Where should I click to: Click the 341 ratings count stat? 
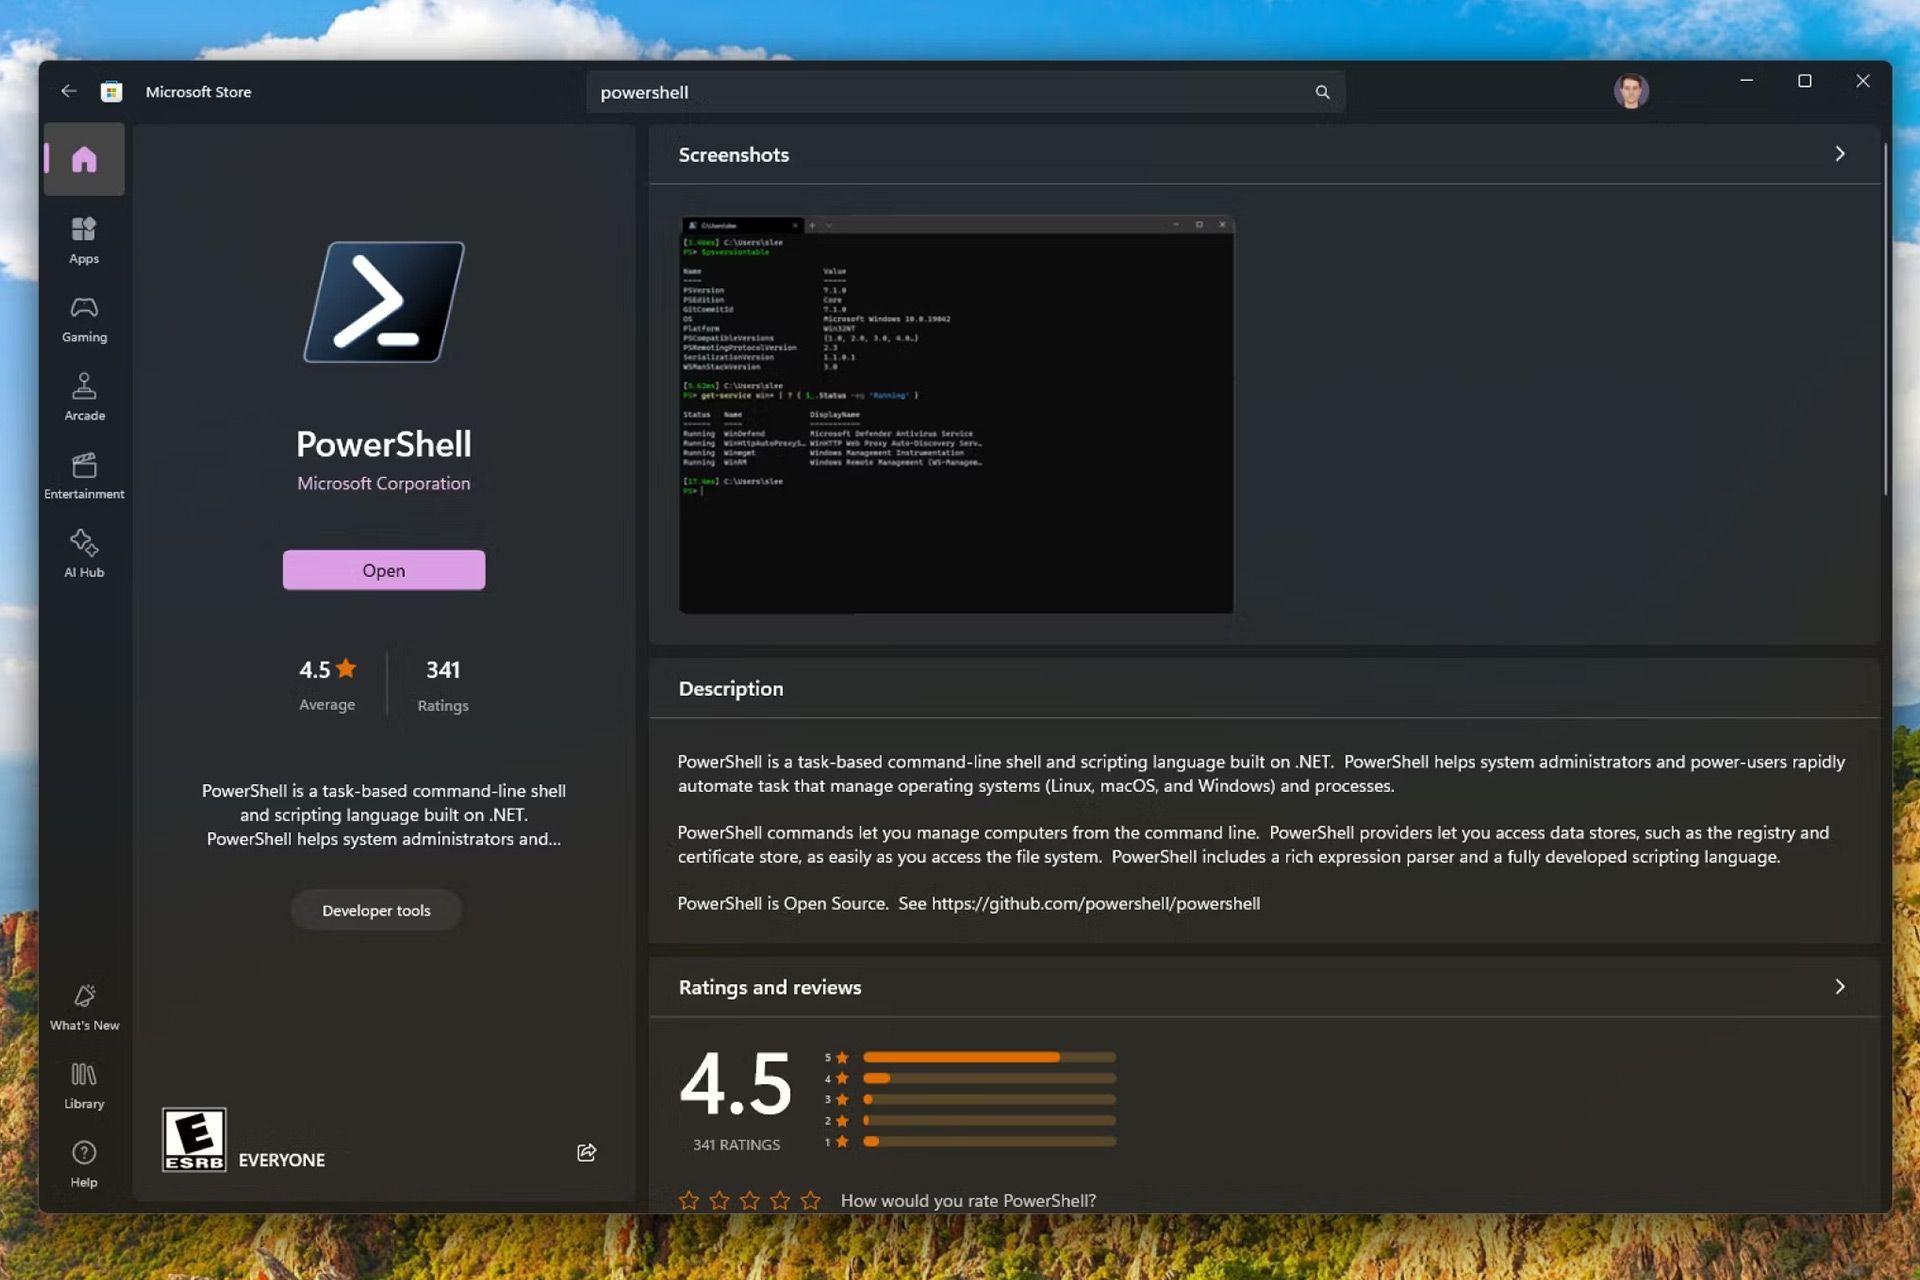[443, 684]
